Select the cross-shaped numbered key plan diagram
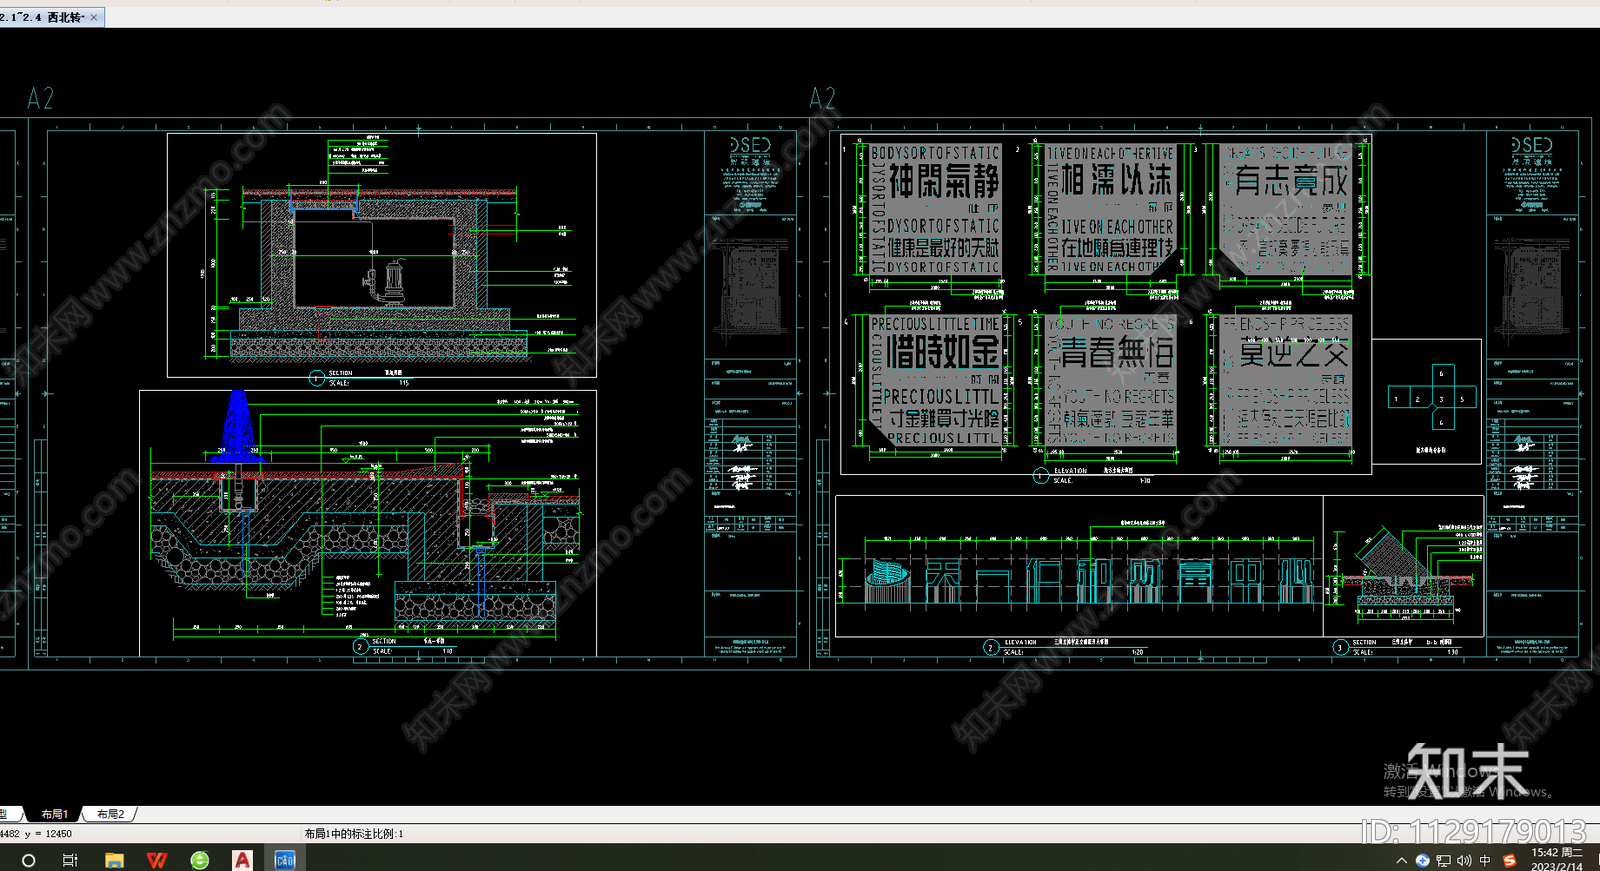The height and width of the screenshot is (871, 1600). coord(1431,398)
